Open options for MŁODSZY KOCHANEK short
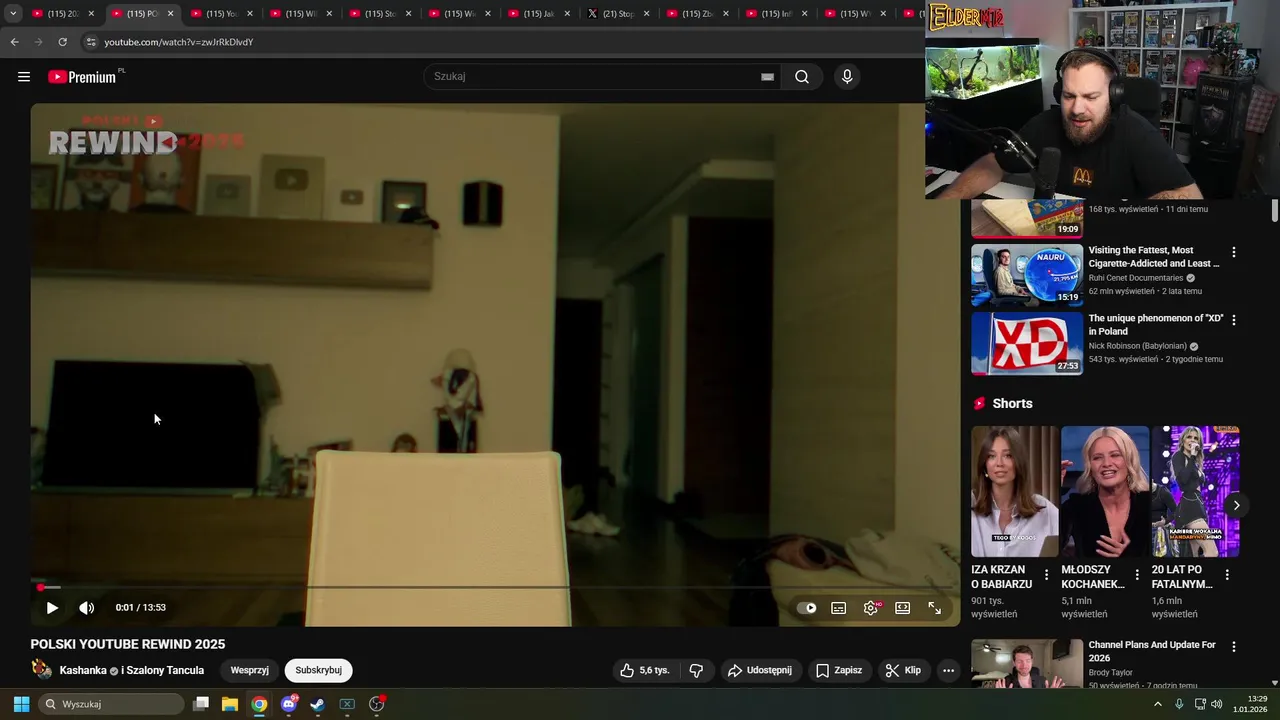Image resolution: width=1280 pixels, height=720 pixels. [1136, 575]
